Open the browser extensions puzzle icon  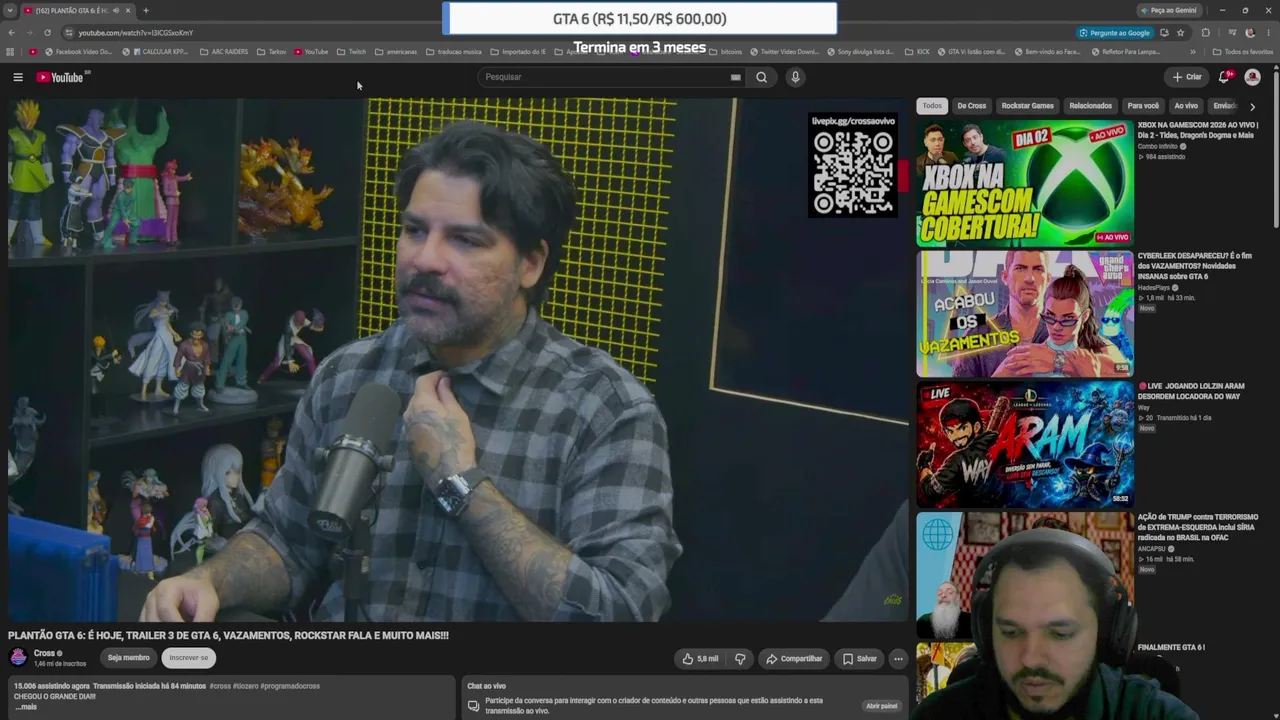tap(1206, 32)
